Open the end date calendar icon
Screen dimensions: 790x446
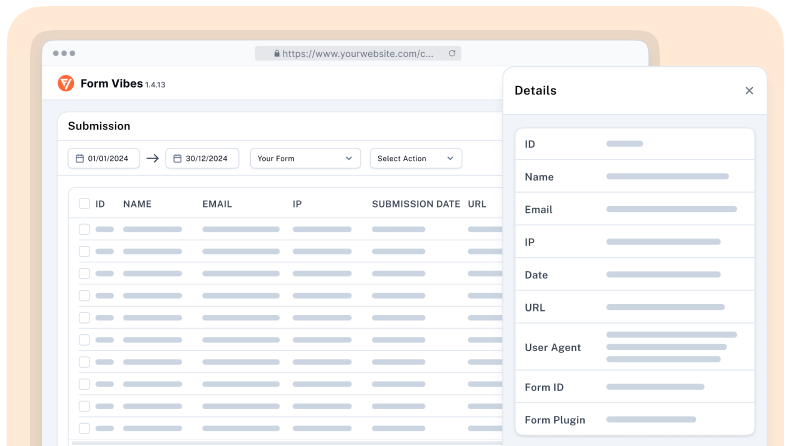click(177, 158)
